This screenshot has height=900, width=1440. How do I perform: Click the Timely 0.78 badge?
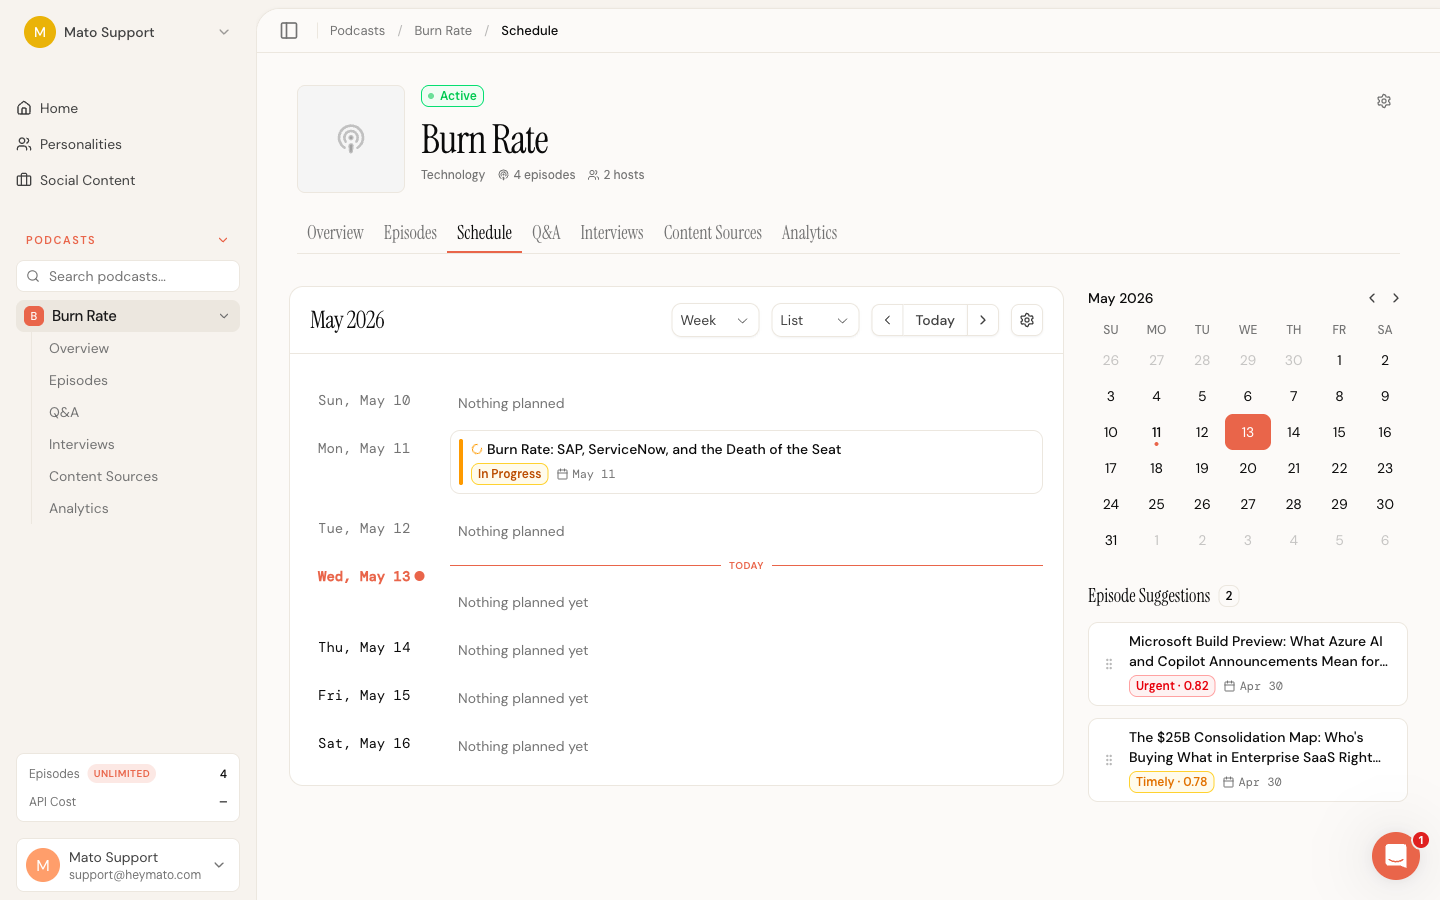1171,782
